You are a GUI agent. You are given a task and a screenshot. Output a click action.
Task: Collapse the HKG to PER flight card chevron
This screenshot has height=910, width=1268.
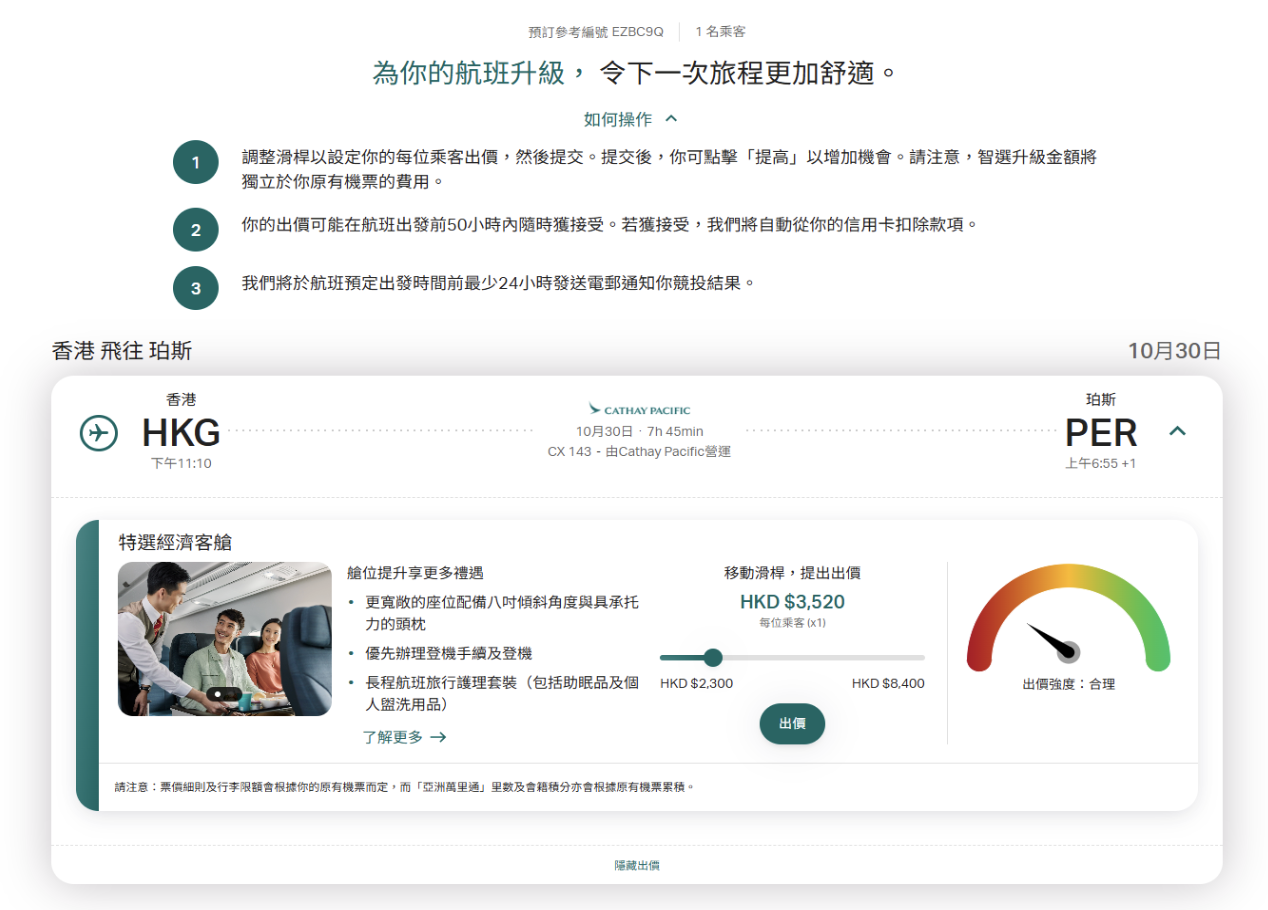point(1178,431)
